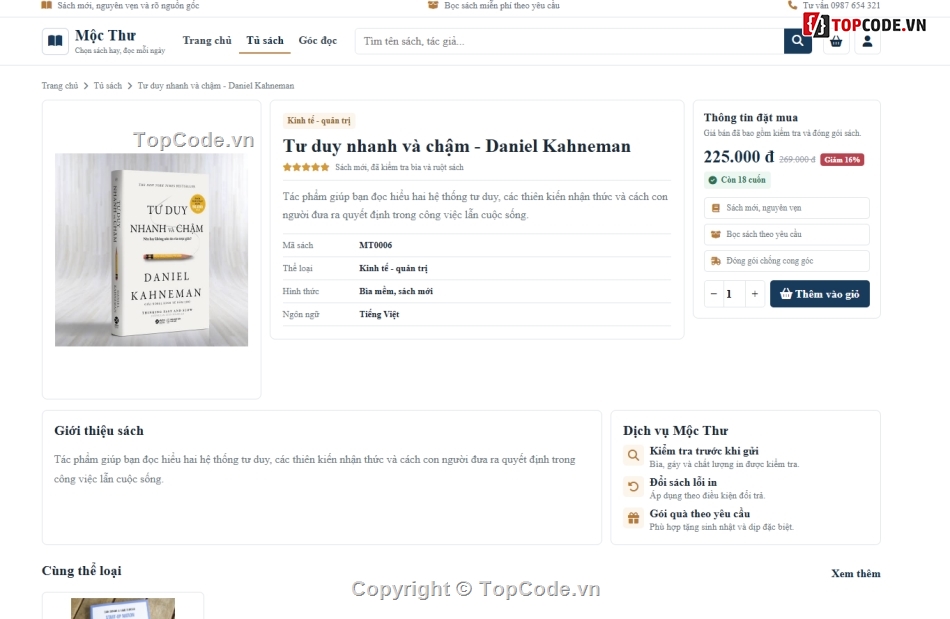This screenshot has width=950, height=619.
Task: Increase quantity with the plus button
Action: click(x=754, y=294)
